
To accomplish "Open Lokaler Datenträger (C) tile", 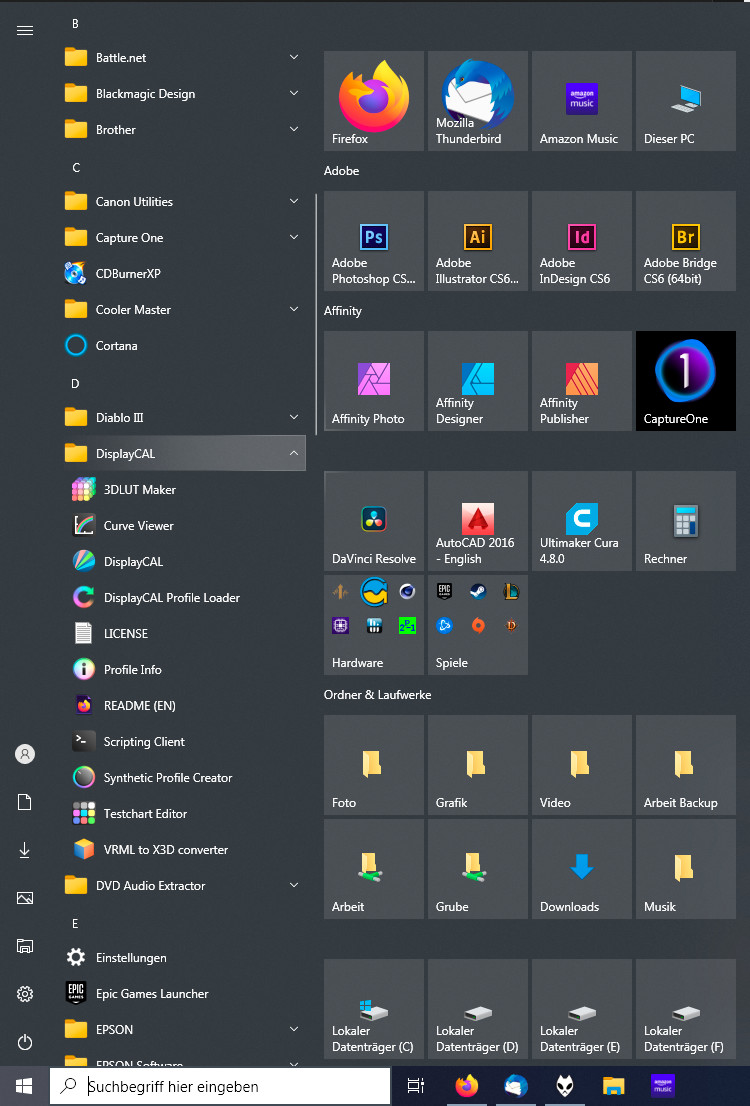I will coord(374,1009).
